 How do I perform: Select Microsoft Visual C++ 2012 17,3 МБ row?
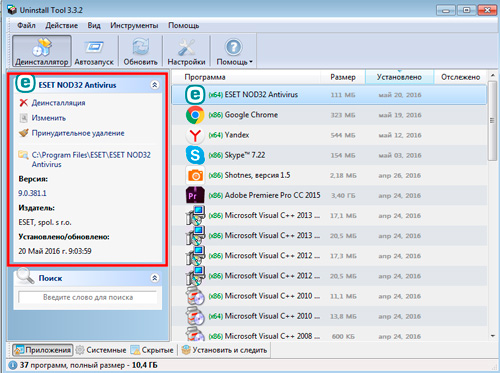[x=329, y=256]
